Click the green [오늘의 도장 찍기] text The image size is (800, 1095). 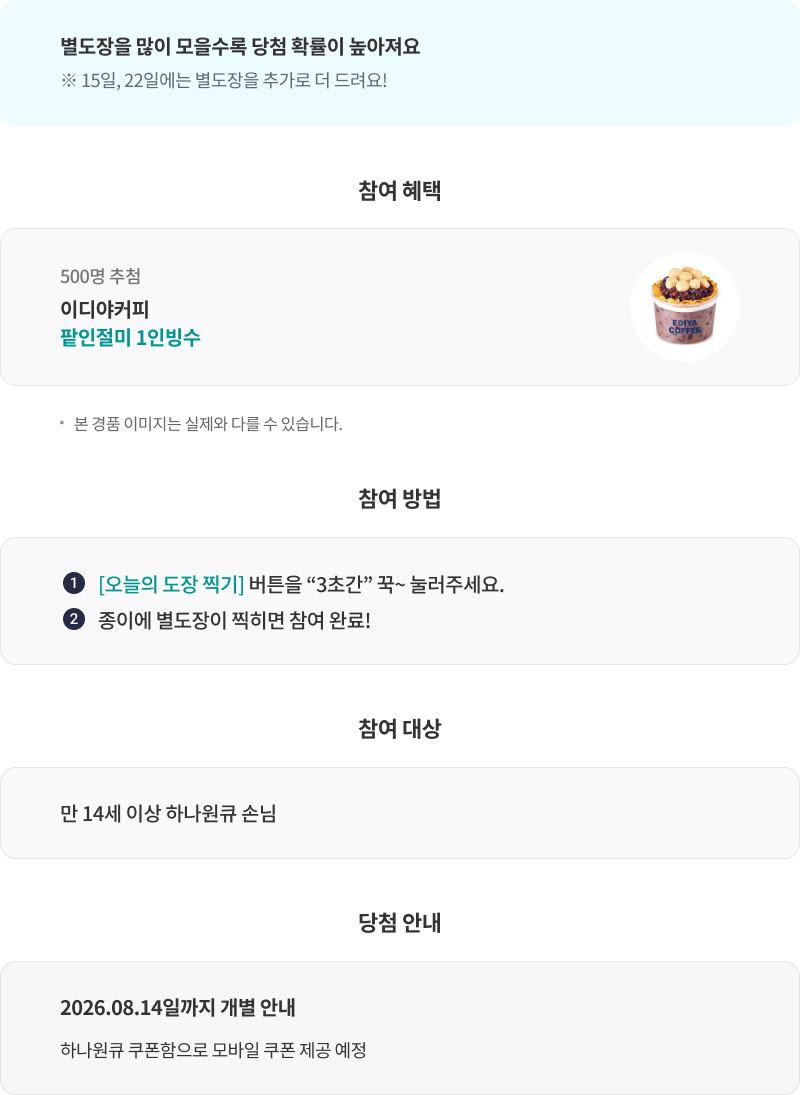pos(171,584)
